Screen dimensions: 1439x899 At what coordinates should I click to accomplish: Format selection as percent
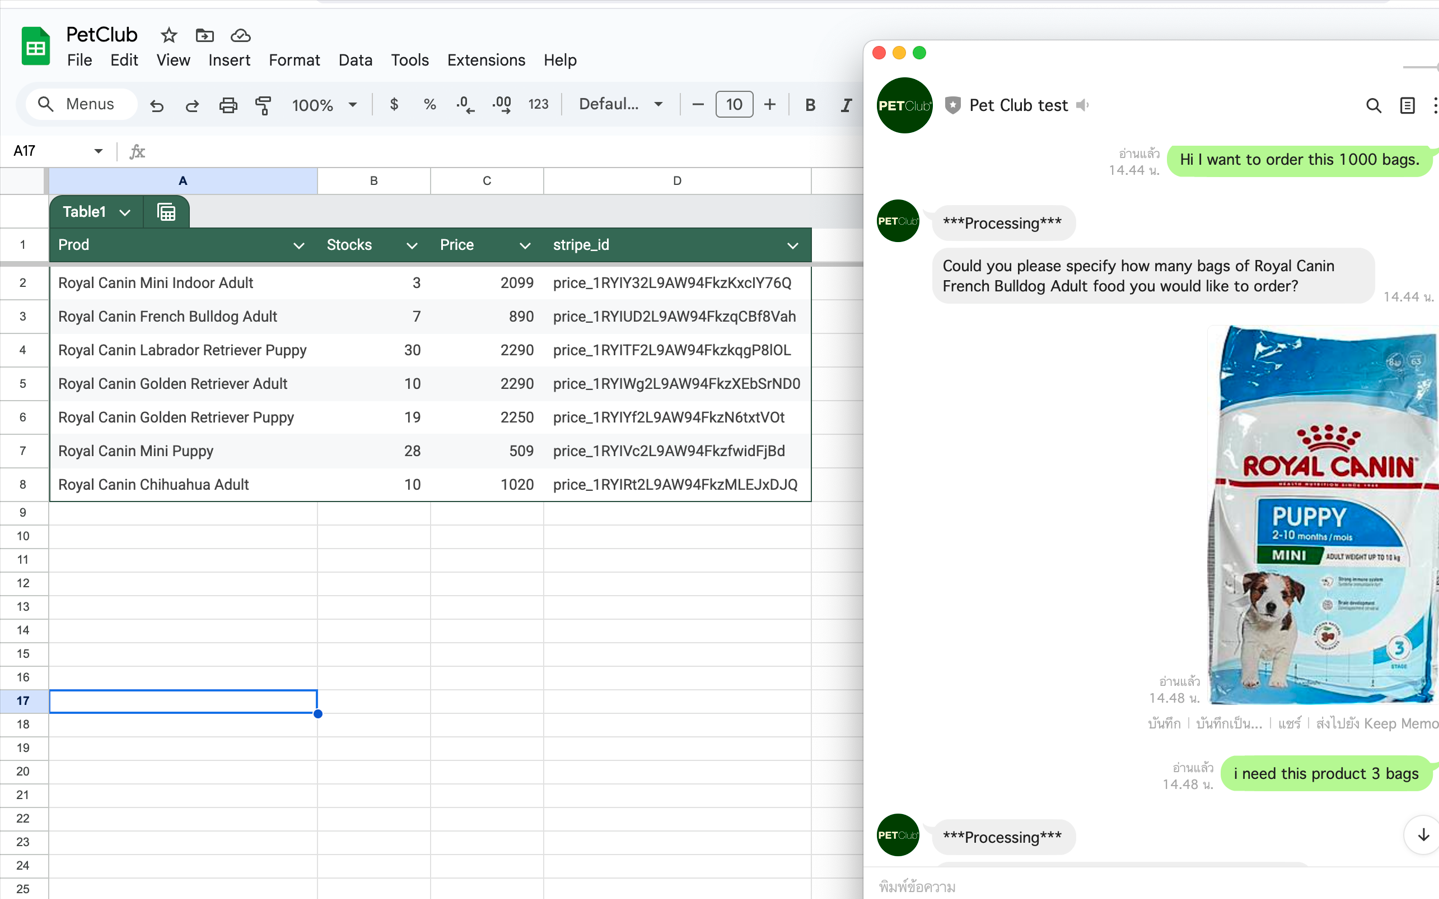(430, 104)
